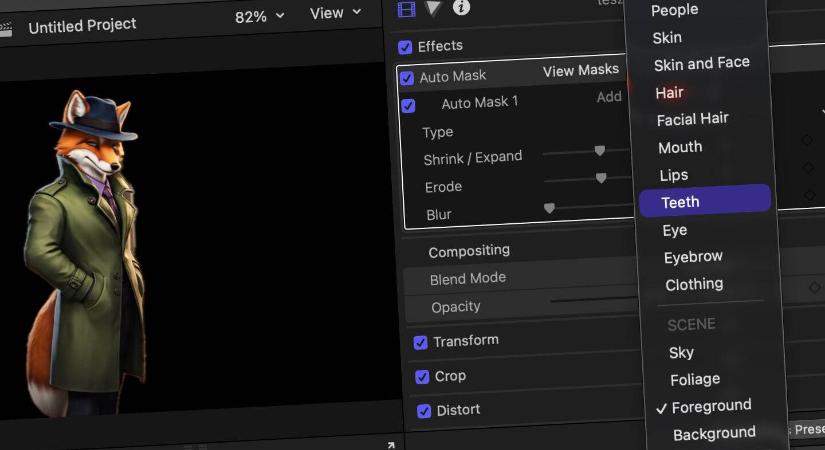Select Lips mask type
825x450 pixels.
[x=673, y=175]
